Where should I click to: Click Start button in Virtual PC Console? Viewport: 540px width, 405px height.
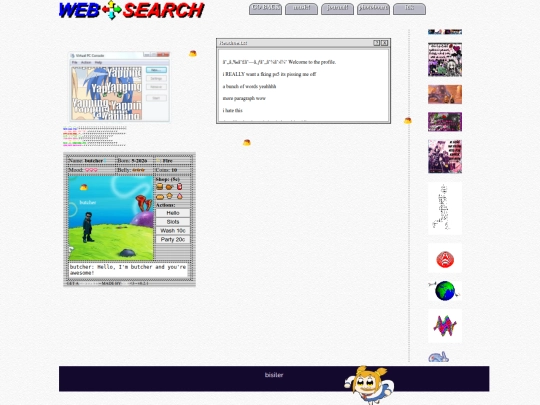[156, 98]
